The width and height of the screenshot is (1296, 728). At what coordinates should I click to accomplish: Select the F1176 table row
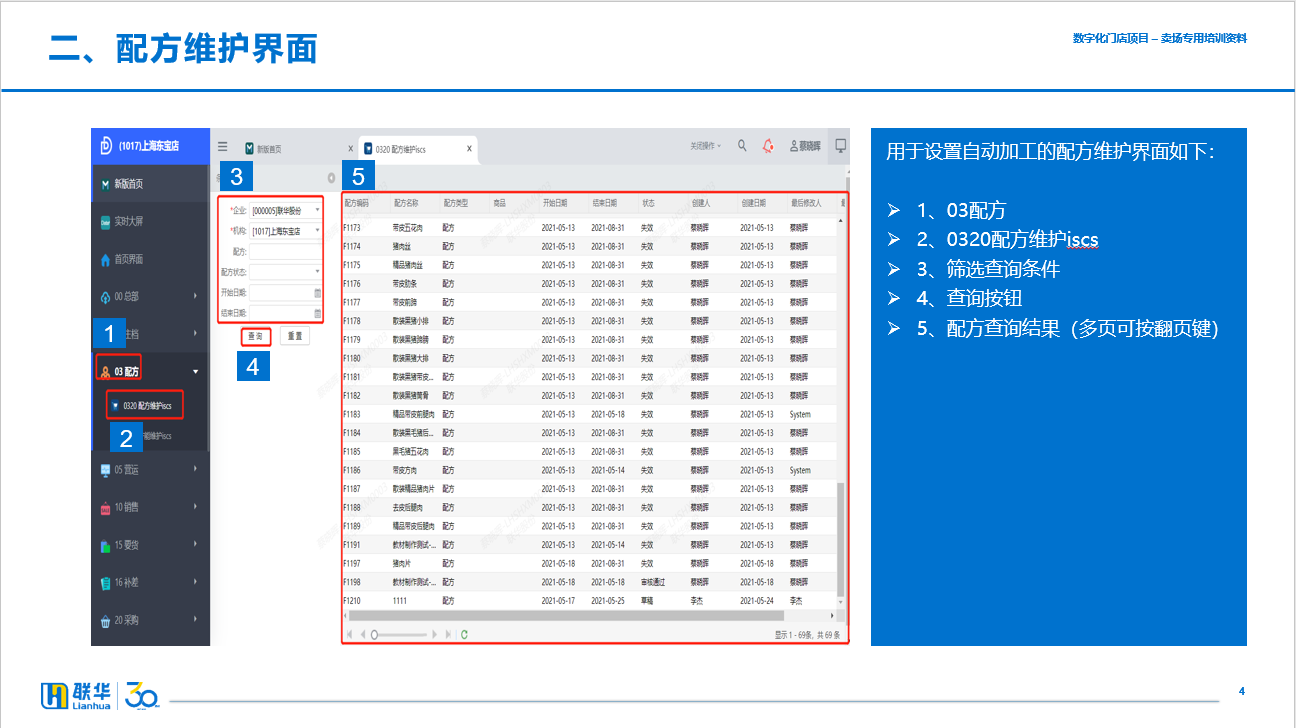[590, 284]
